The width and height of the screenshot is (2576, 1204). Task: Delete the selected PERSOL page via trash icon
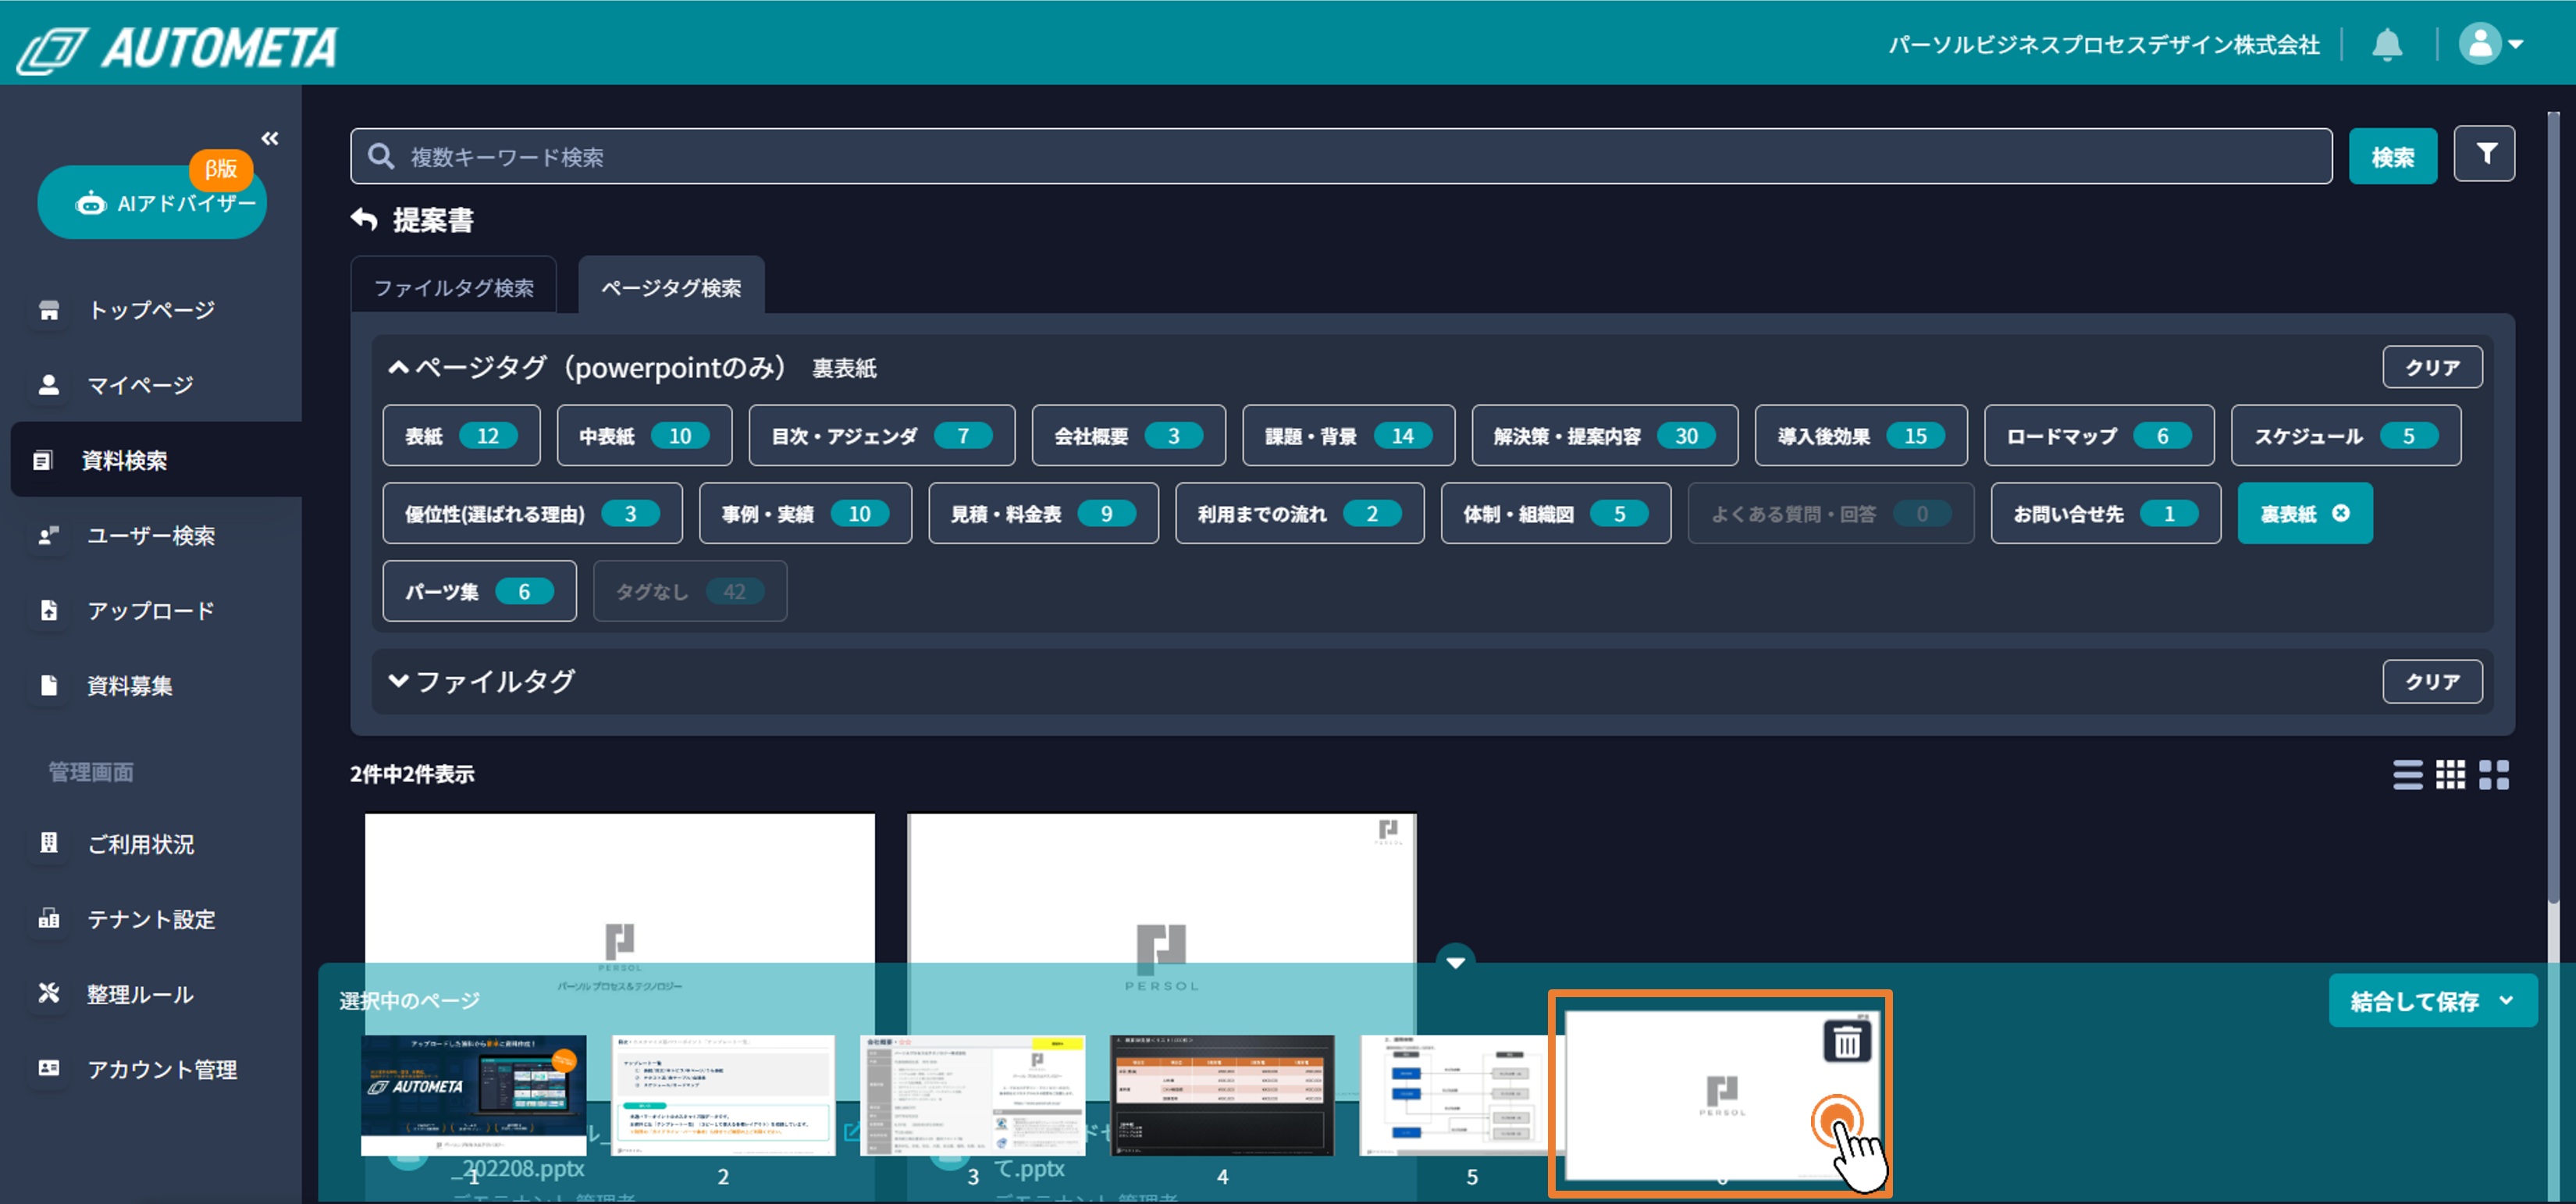(1846, 1042)
